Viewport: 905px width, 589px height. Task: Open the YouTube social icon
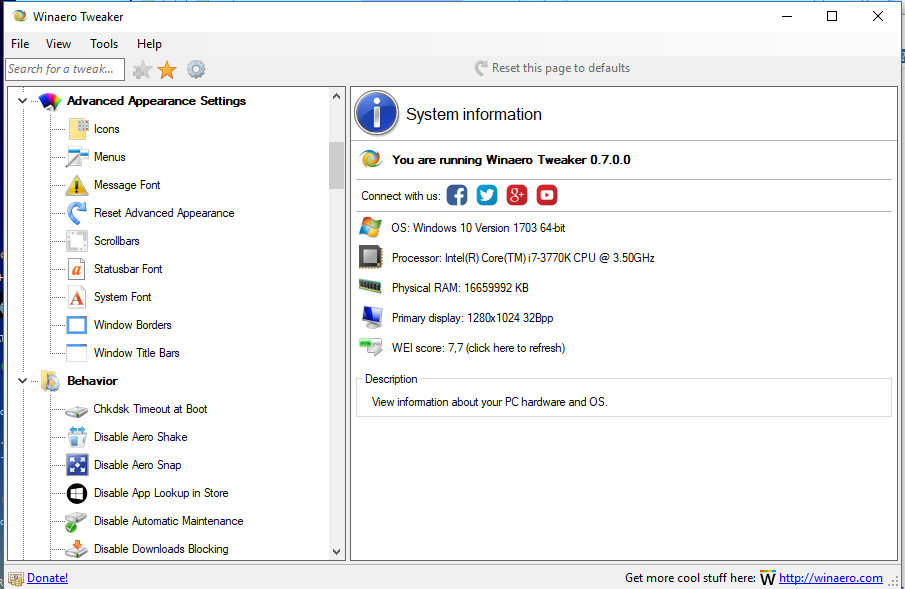(x=547, y=195)
